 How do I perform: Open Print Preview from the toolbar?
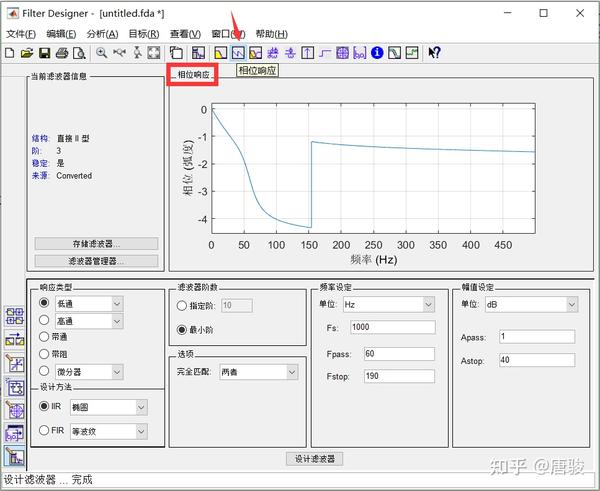pos(79,53)
